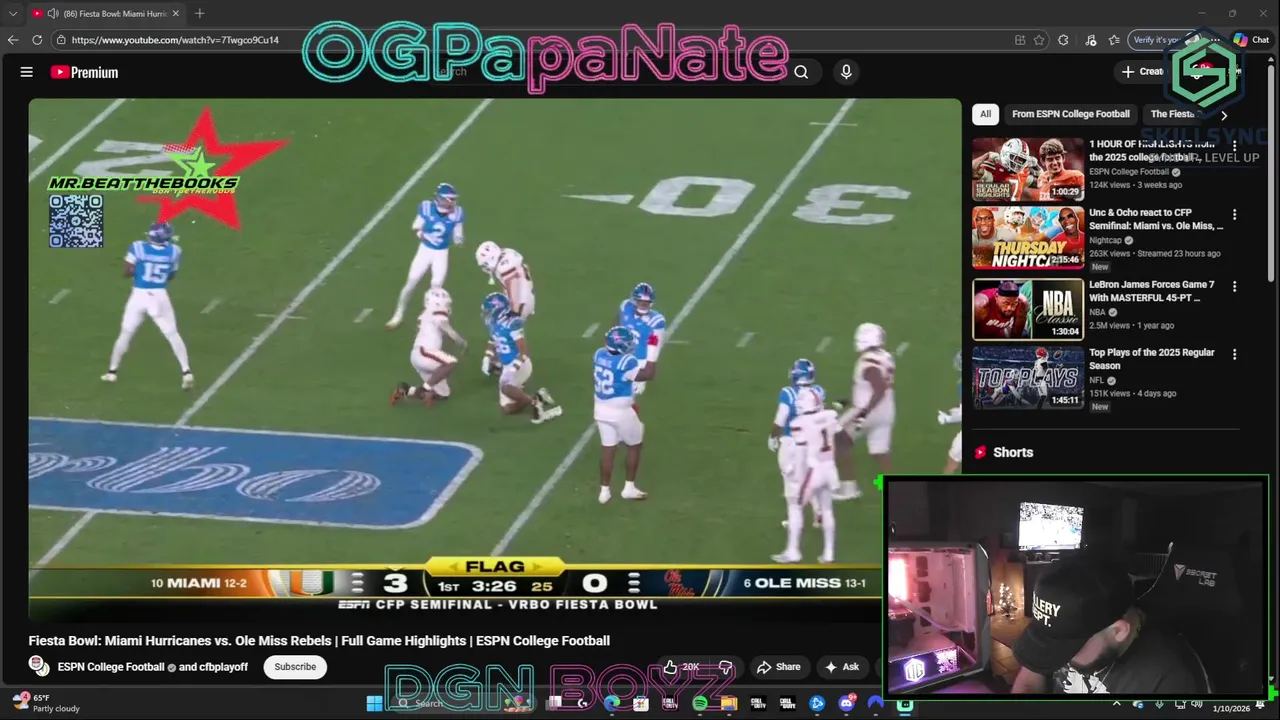Open Unc & Ocho react video thumbnail
Image resolution: width=1280 pixels, height=720 pixels.
(x=1028, y=238)
